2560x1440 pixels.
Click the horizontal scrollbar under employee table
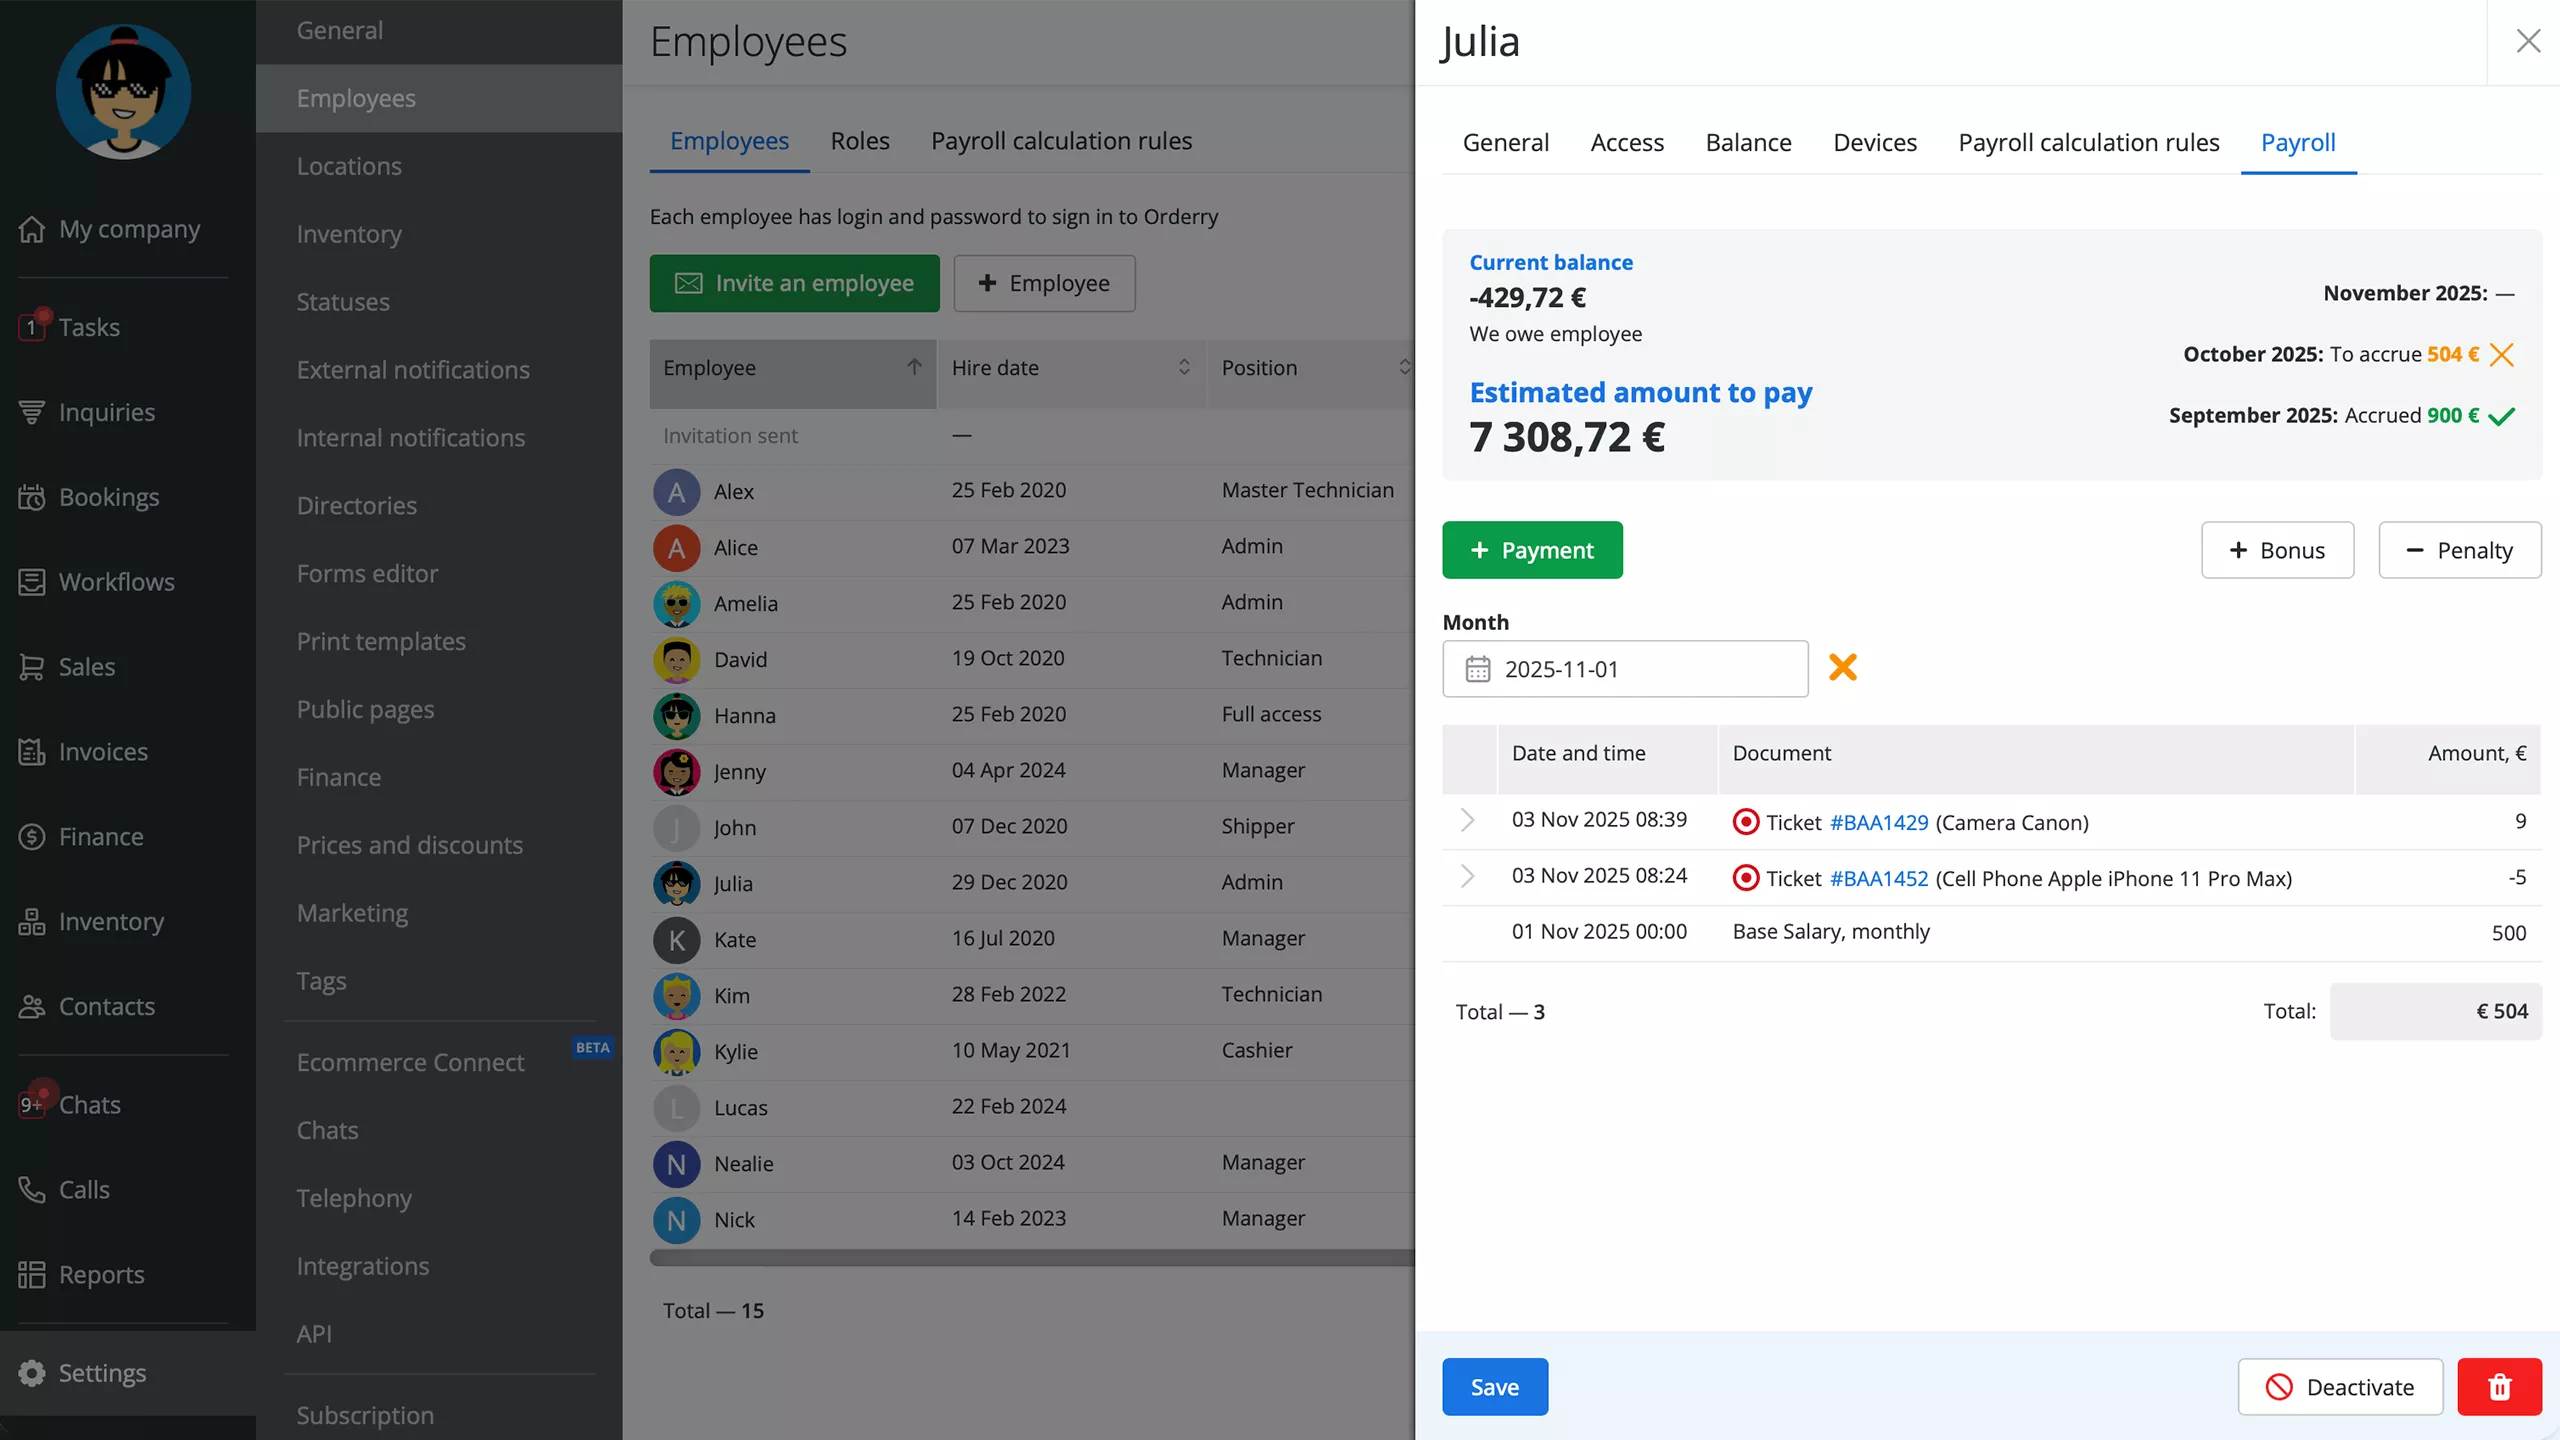[1030, 1258]
